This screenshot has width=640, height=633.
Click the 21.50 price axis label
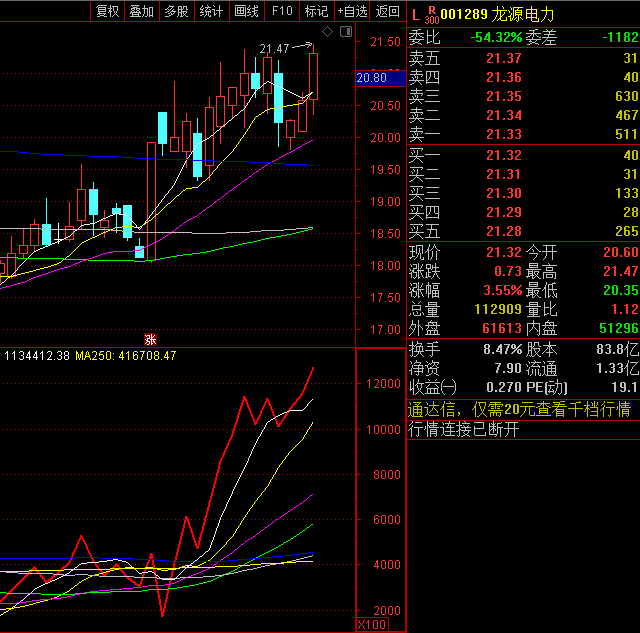tap(385, 42)
